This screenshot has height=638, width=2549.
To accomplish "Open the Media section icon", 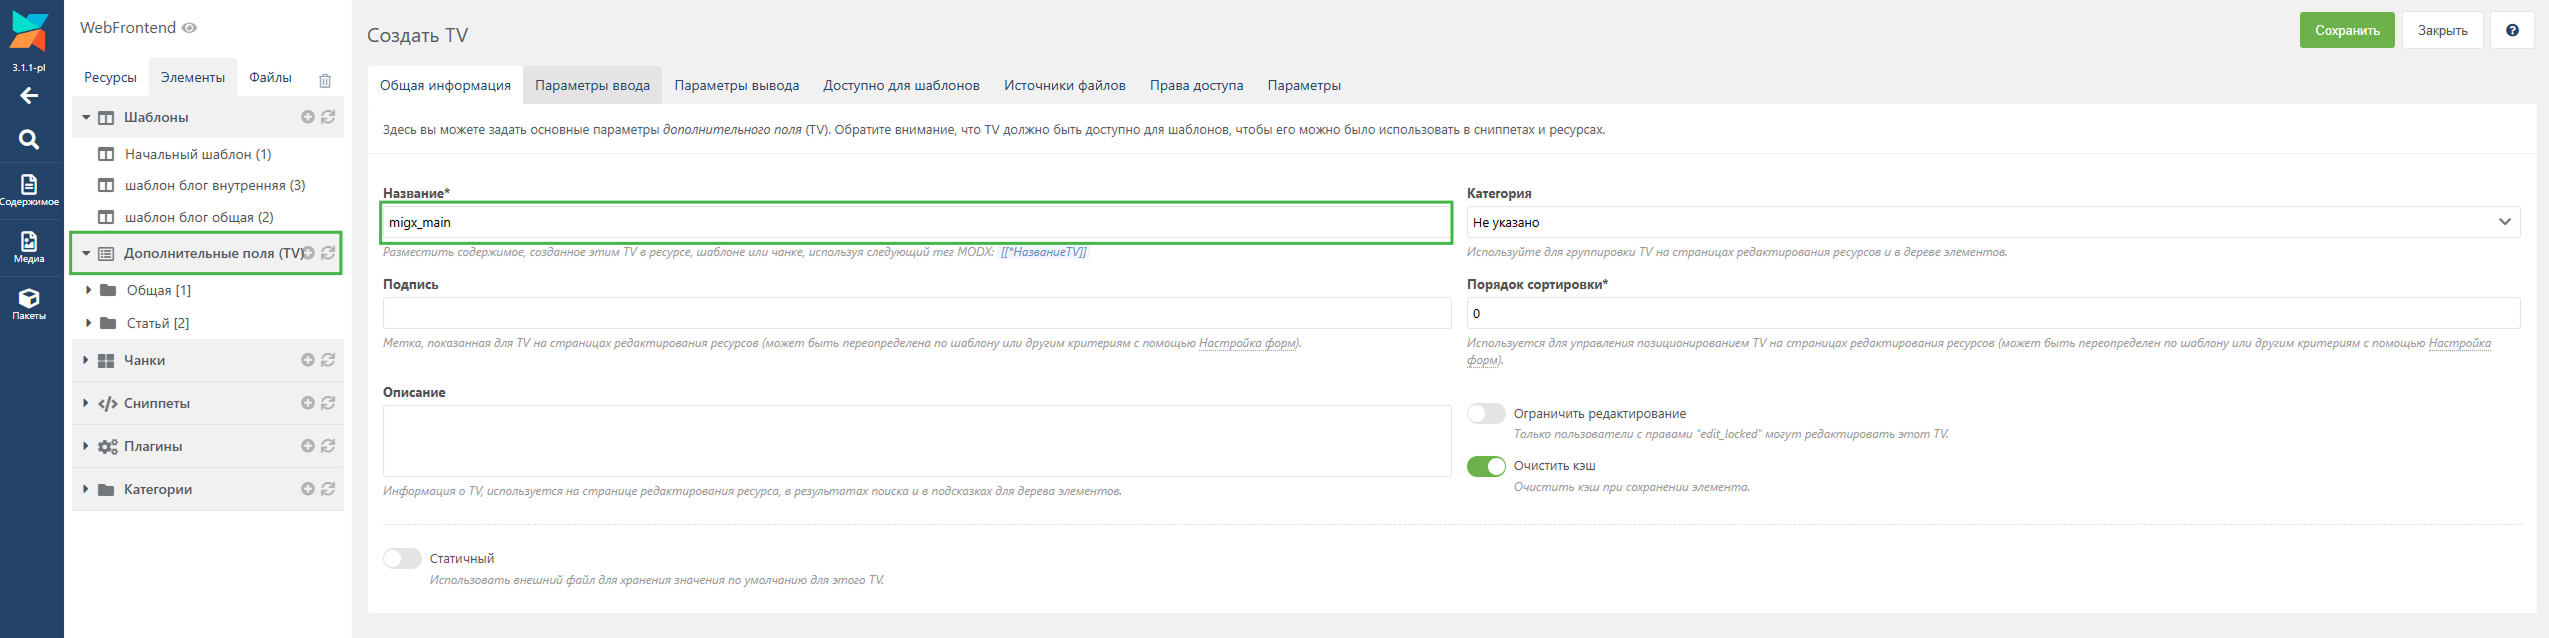I will click(x=29, y=246).
